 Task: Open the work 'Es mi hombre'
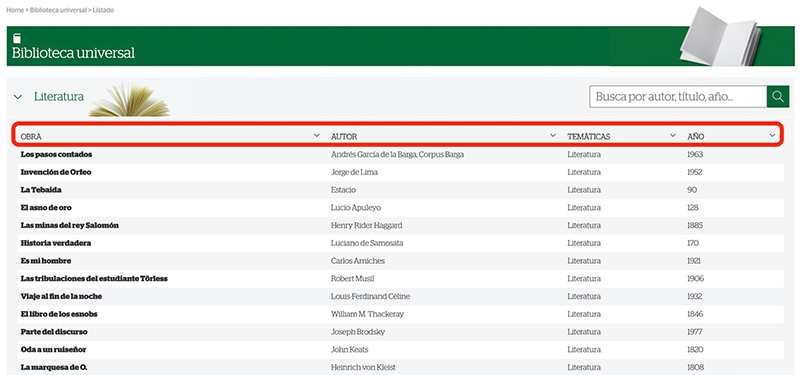pos(46,261)
